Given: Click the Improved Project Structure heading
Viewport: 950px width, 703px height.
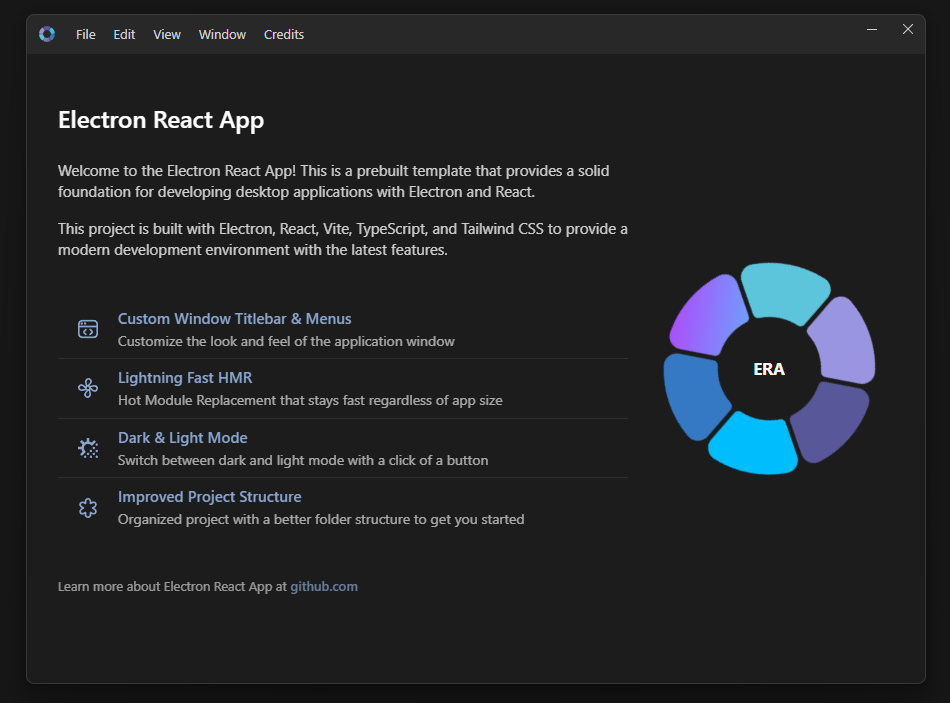Looking at the screenshot, I should 210,497.
